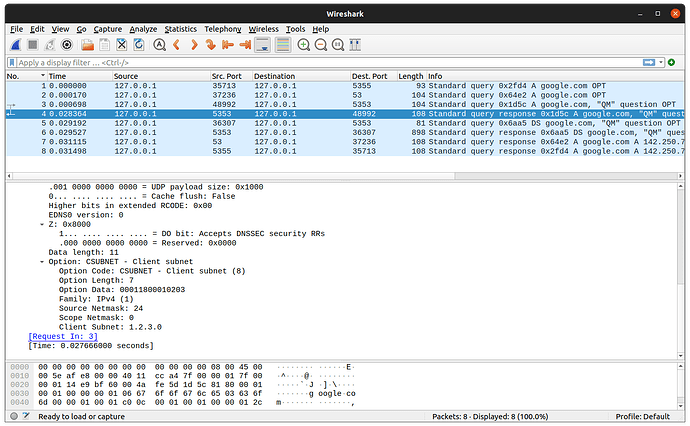Sort by the Length column header
The width and height of the screenshot is (690, 426).
(411, 76)
